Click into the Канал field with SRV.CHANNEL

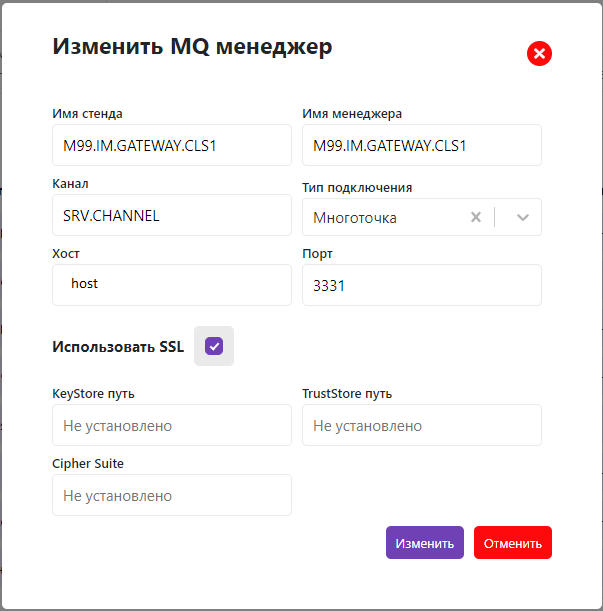click(x=171, y=215)
